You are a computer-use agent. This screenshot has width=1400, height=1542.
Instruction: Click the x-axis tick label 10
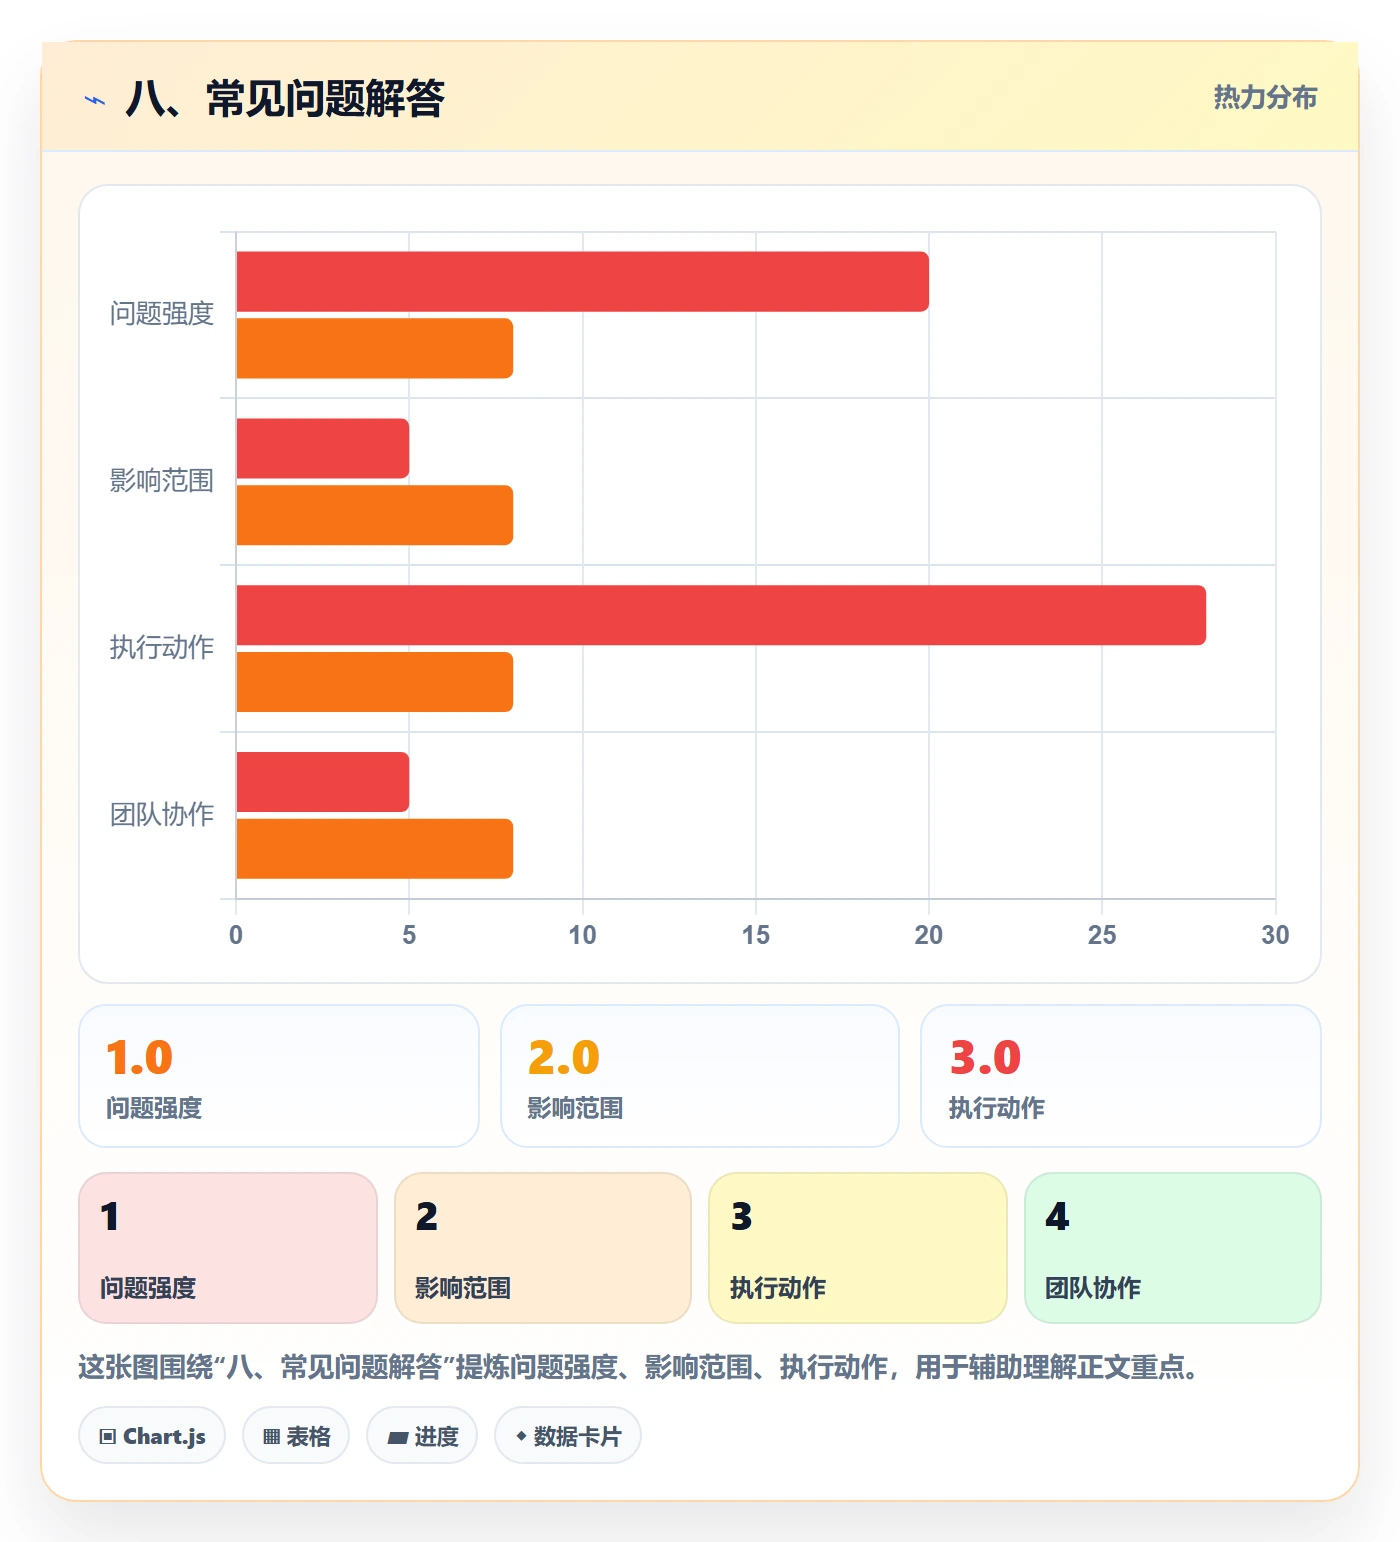(x=582, y=935)
